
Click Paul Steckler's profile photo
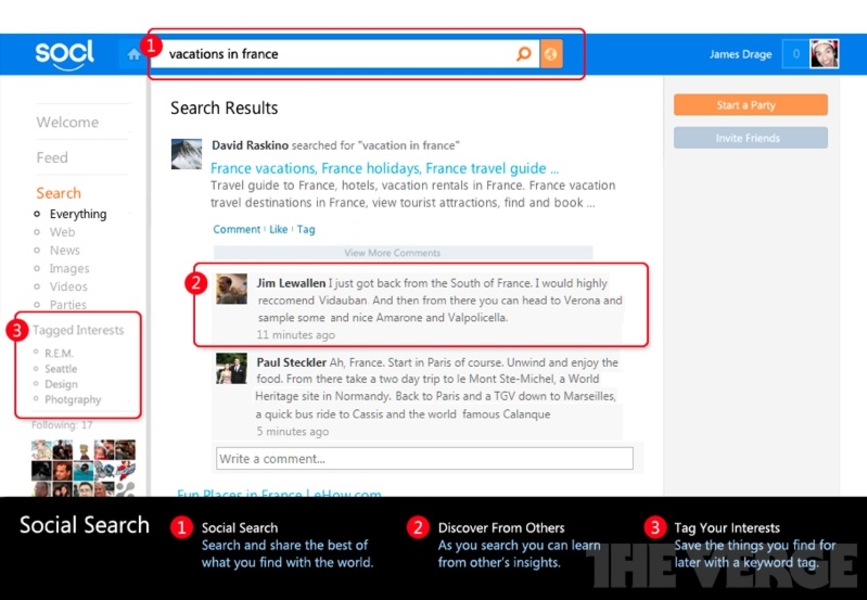[x=232, y=368]
